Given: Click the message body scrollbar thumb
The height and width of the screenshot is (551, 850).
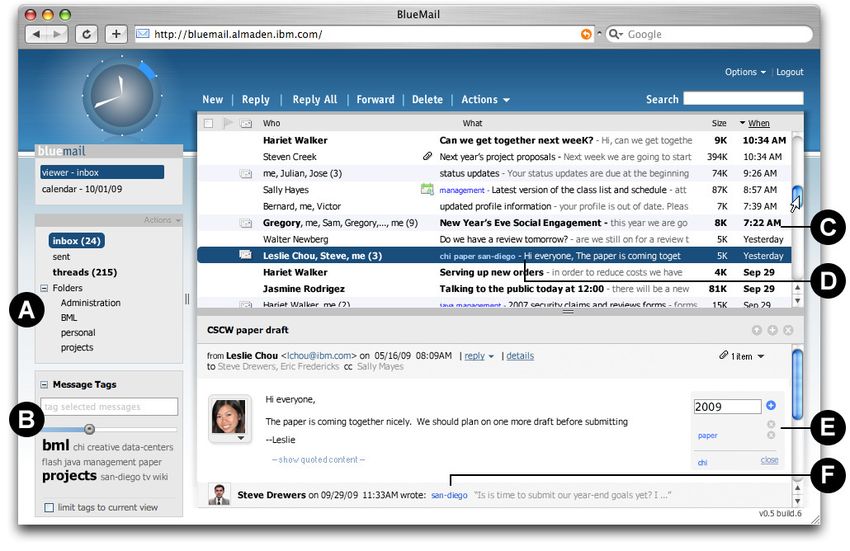Looking at the screenshot, I should point(797,385).
